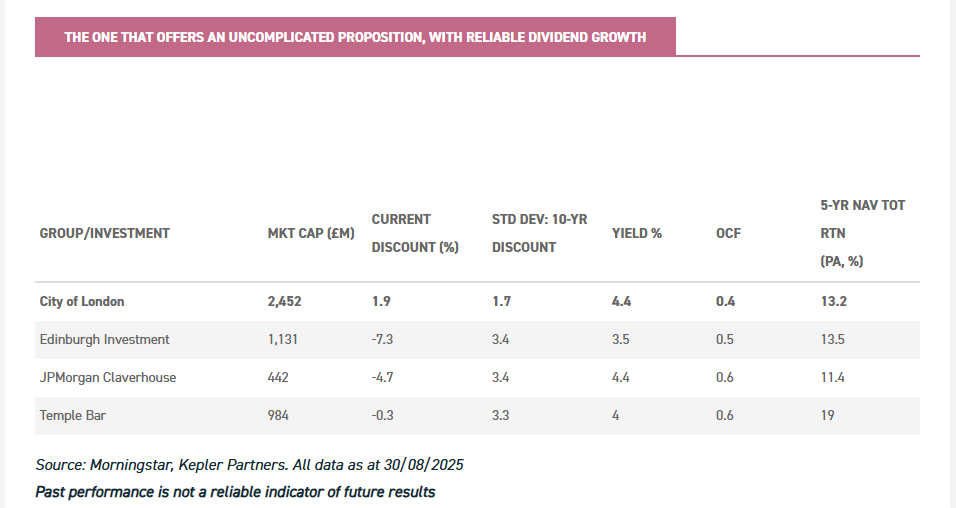
Task: Select the Temple Bar row name
Action: click(73, 415)
